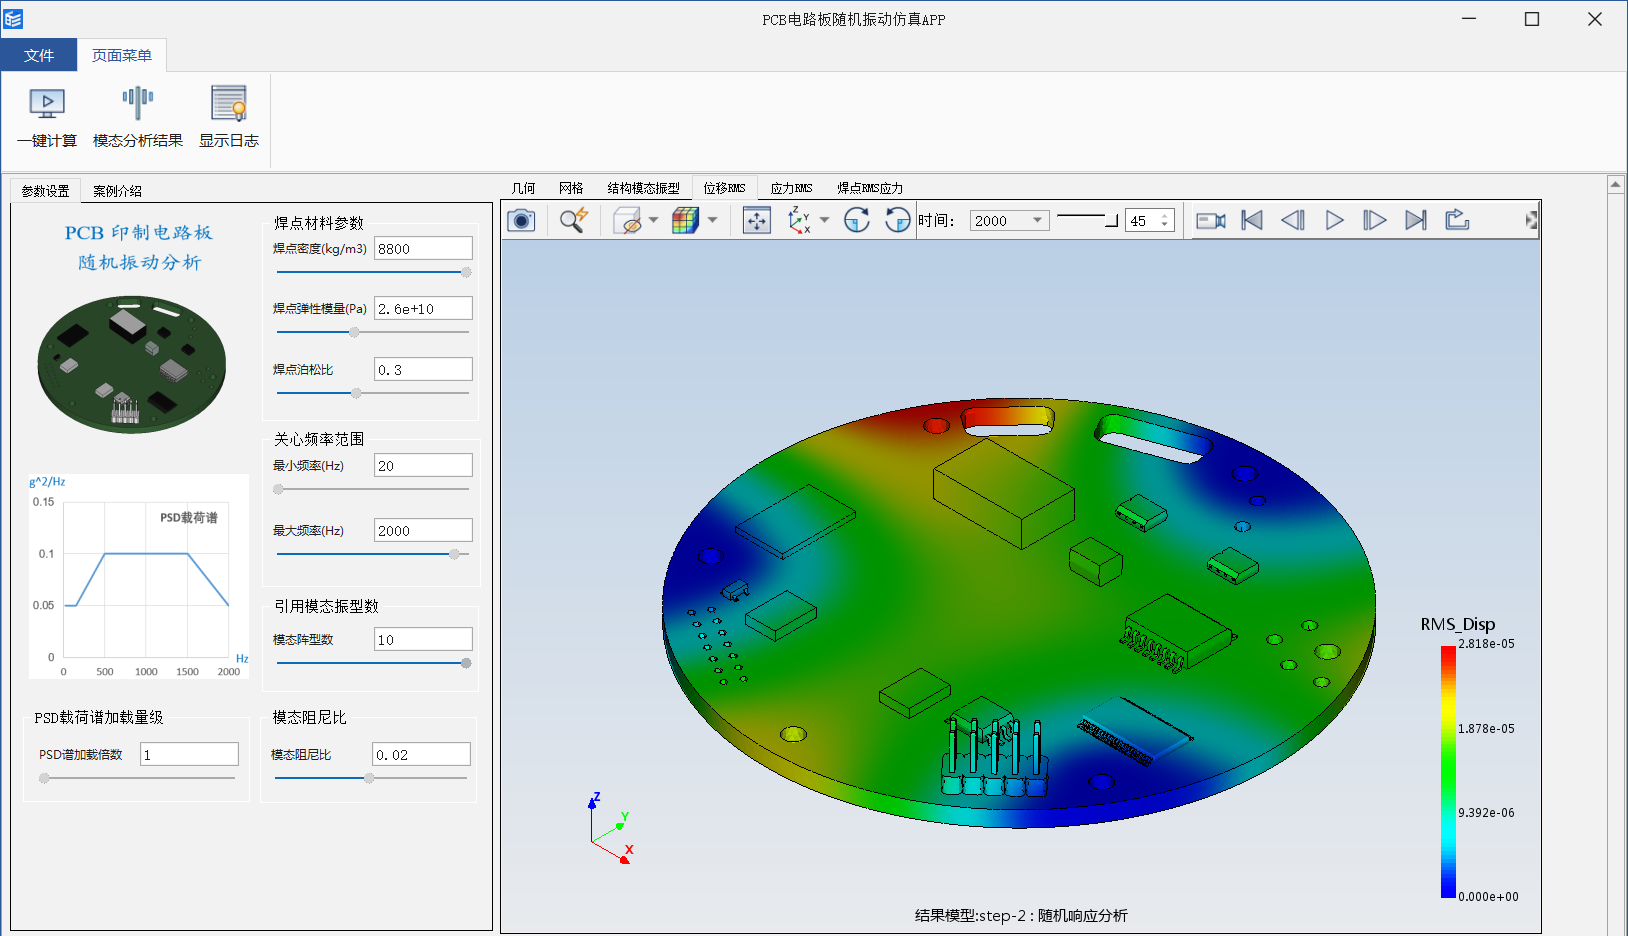Click the 最小频率 slider handle
This screenshot has width=1628, height=936.
278,489
